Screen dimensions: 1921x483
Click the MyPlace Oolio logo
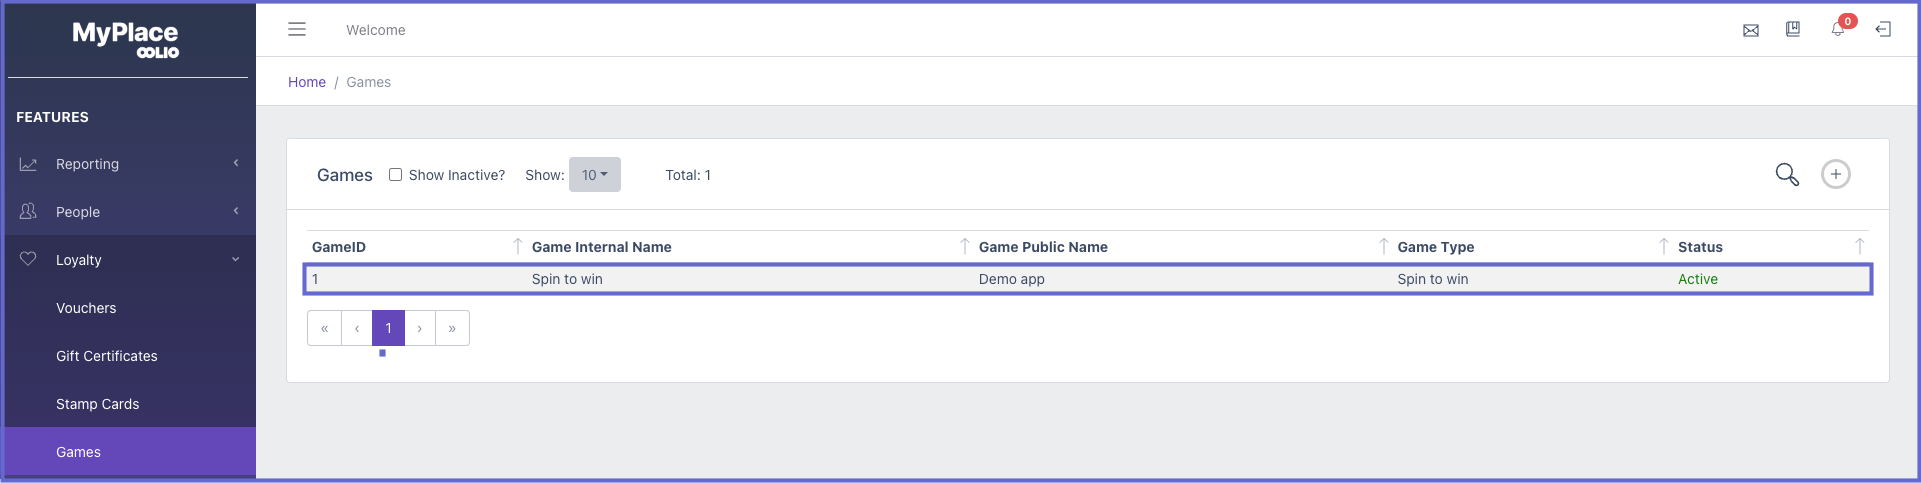pos(126,39)
